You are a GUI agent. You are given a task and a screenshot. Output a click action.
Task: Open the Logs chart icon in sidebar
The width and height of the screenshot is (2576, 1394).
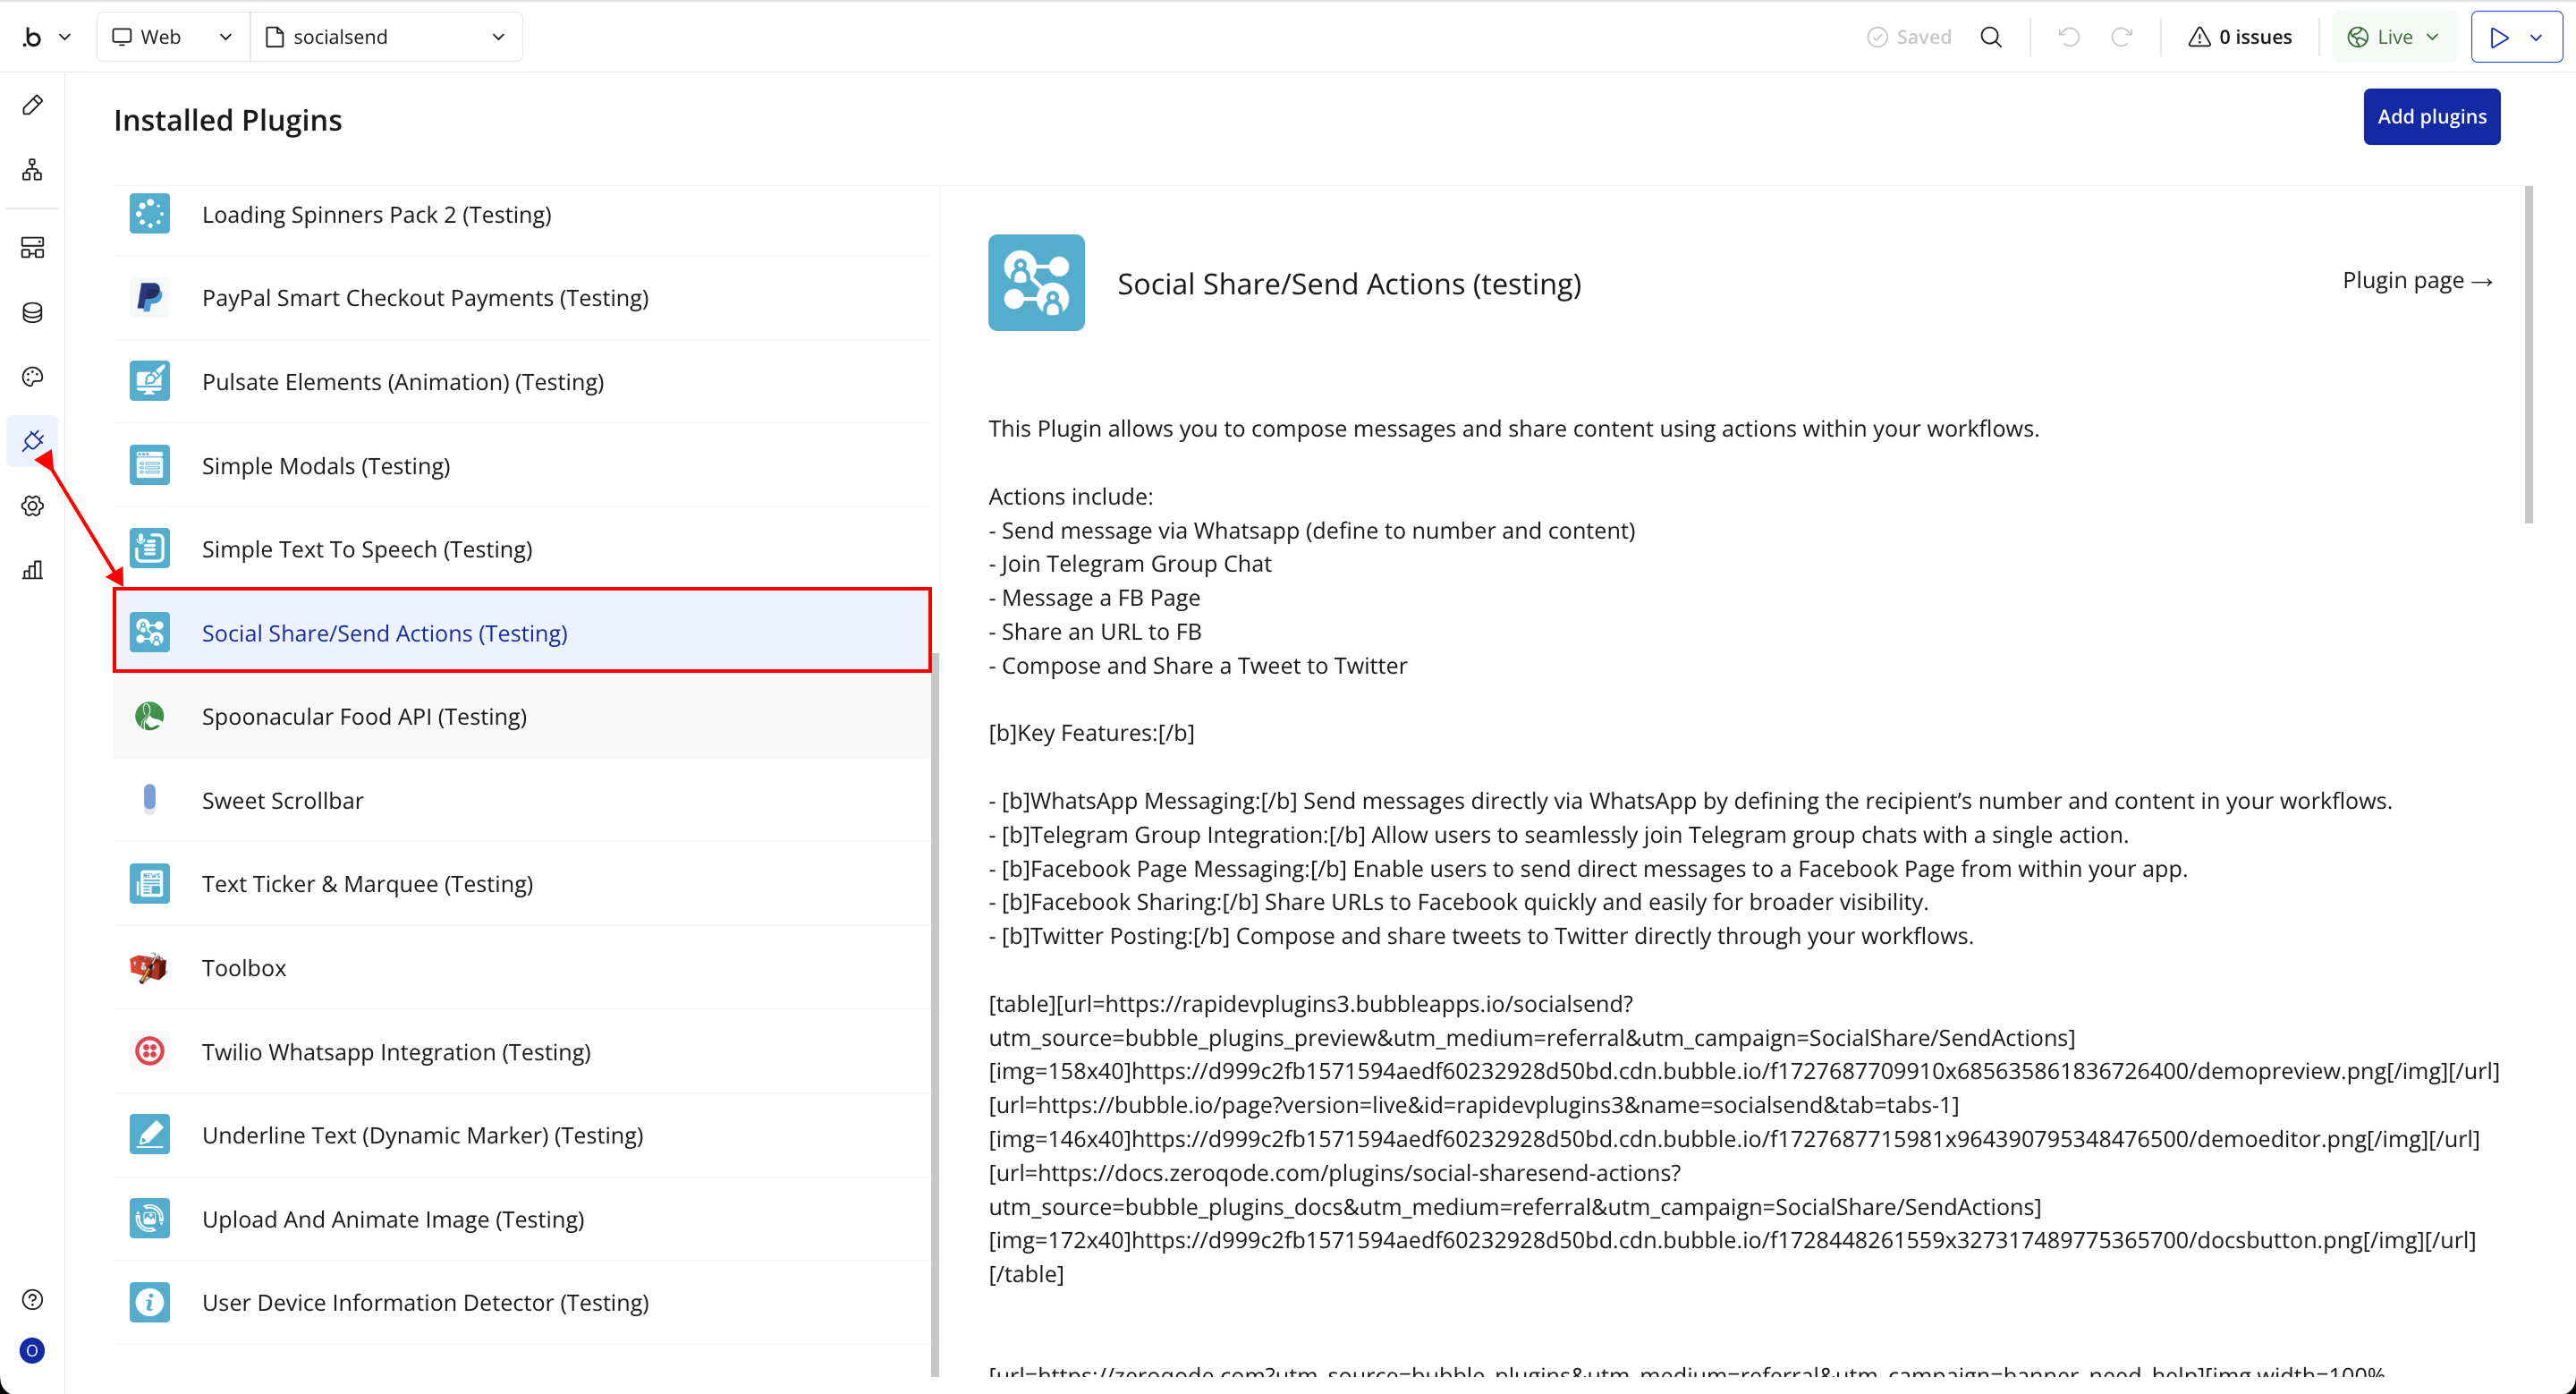32,570
